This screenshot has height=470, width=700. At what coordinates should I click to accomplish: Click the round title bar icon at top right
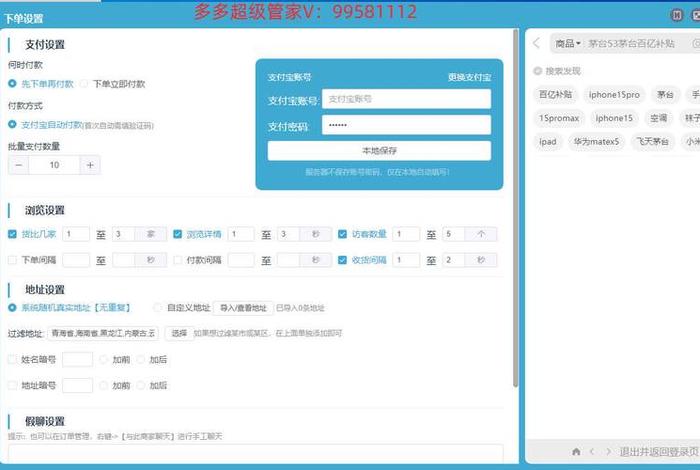(677, 15)
